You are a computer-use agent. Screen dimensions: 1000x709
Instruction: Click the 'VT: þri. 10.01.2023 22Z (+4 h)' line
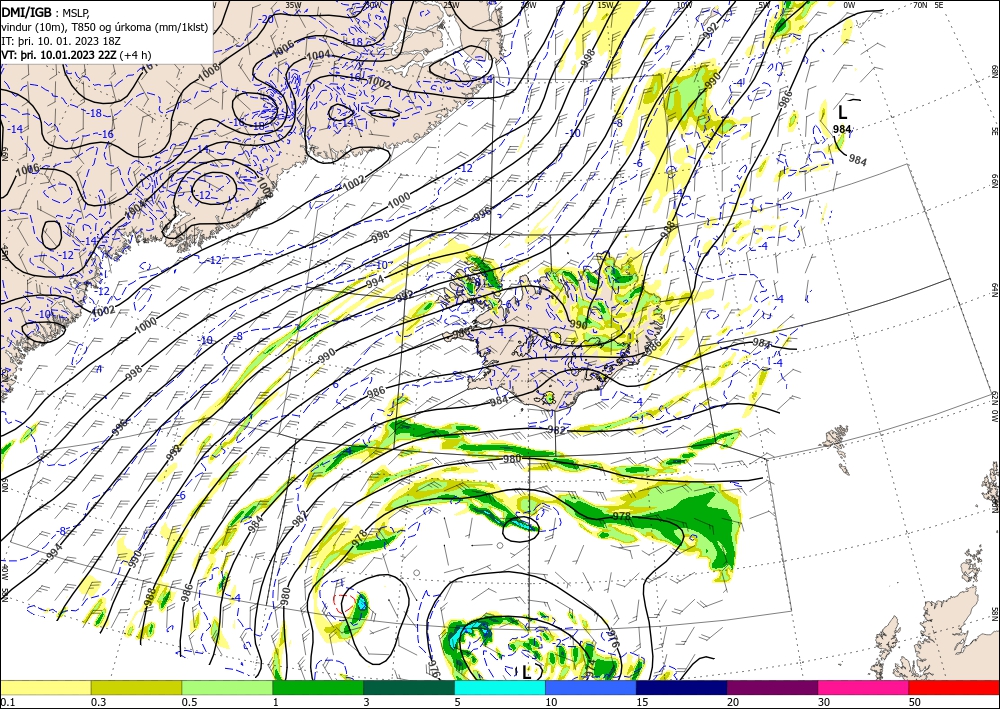76,54
